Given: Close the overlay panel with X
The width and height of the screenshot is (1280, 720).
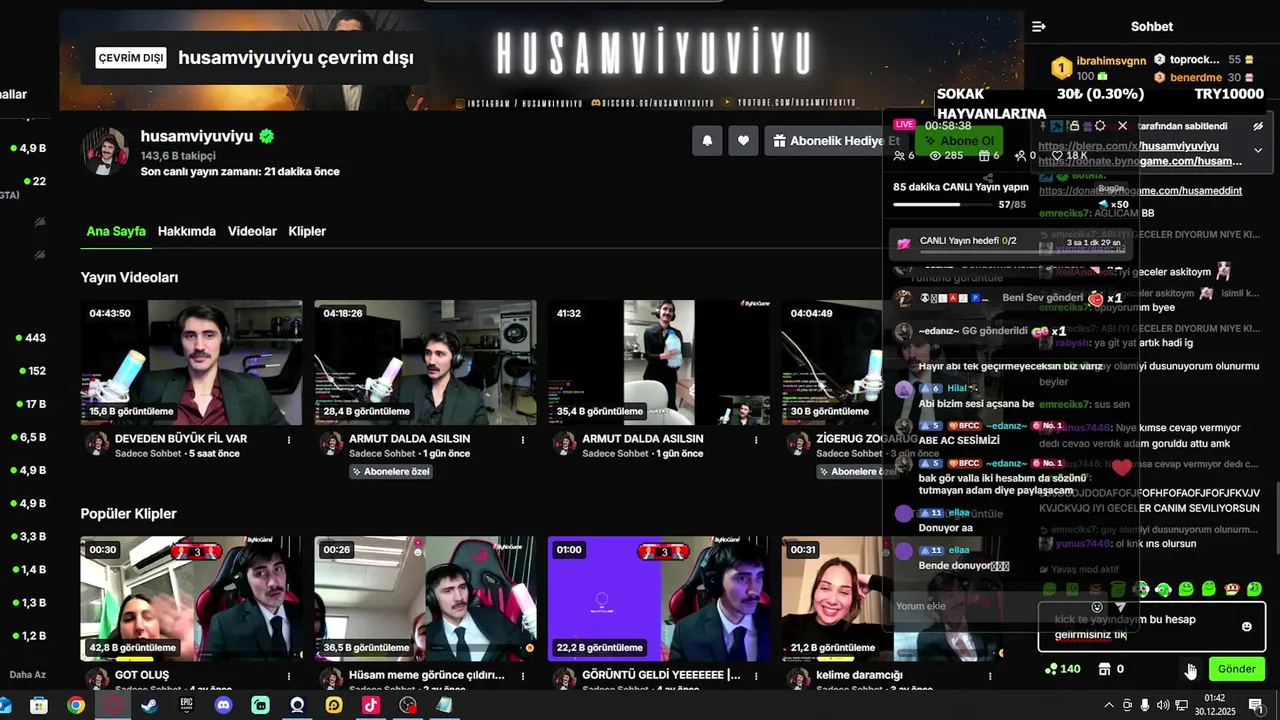Looking at the screenshot, I should click(1122, 126).
